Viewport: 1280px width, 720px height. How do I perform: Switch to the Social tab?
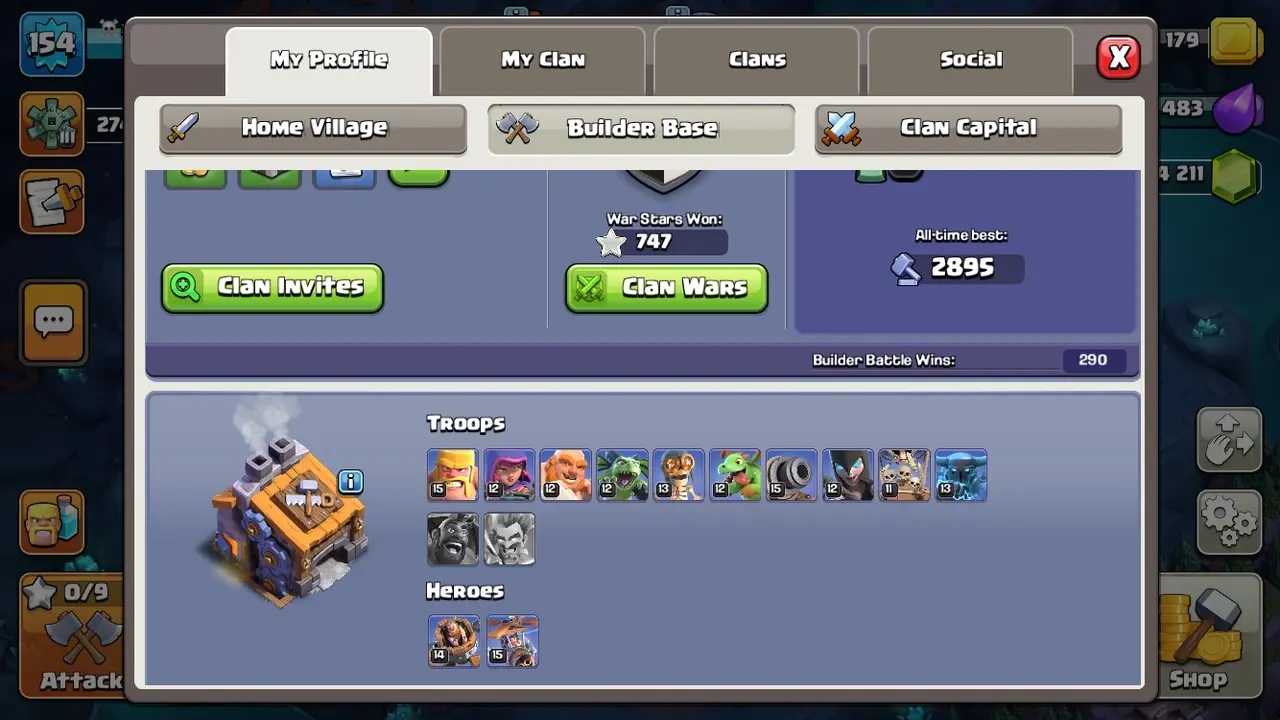pyautogui.click(x=971, y=60)
